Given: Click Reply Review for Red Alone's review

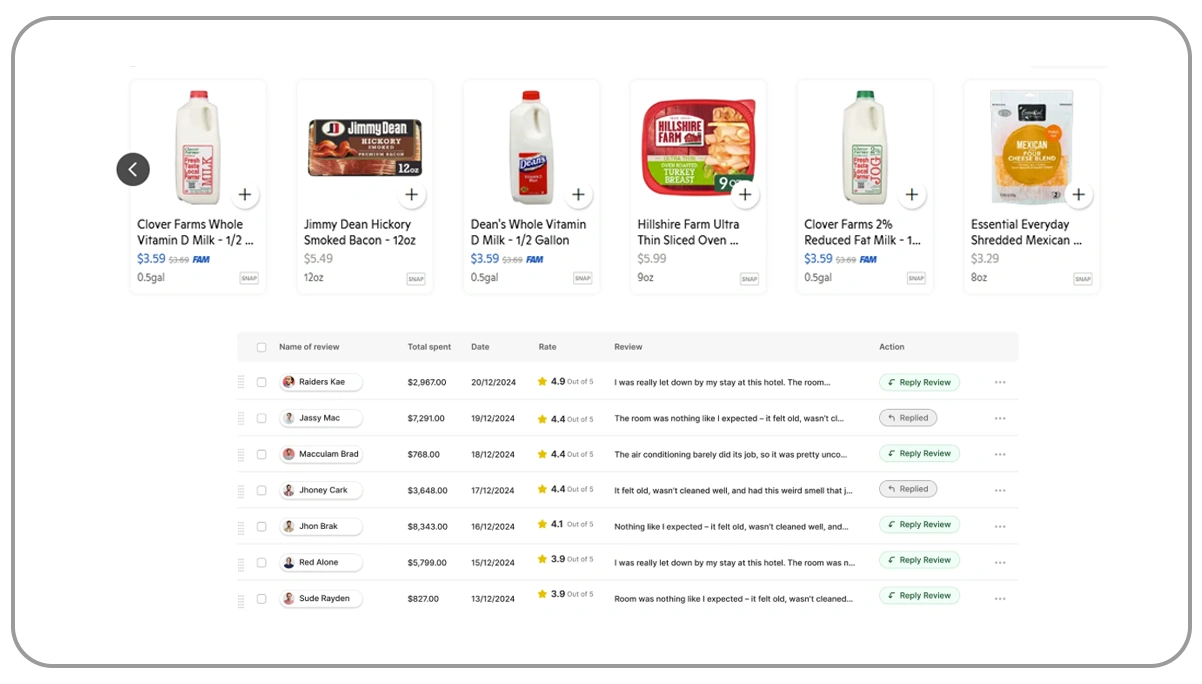Looking at the screenshot, I should tap(918, 560).
